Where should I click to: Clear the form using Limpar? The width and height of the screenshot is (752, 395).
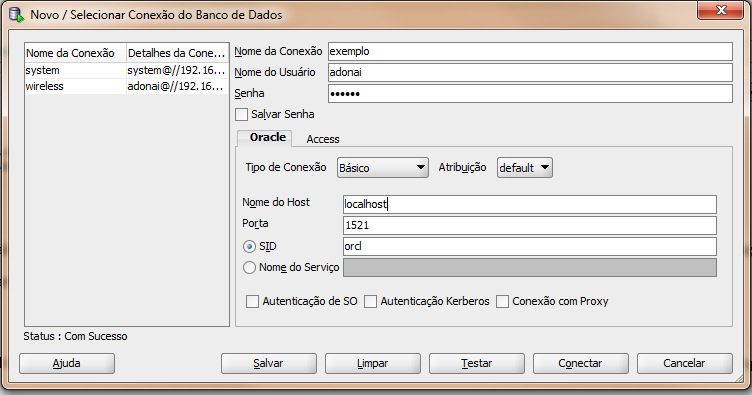[x=373, y=363]
